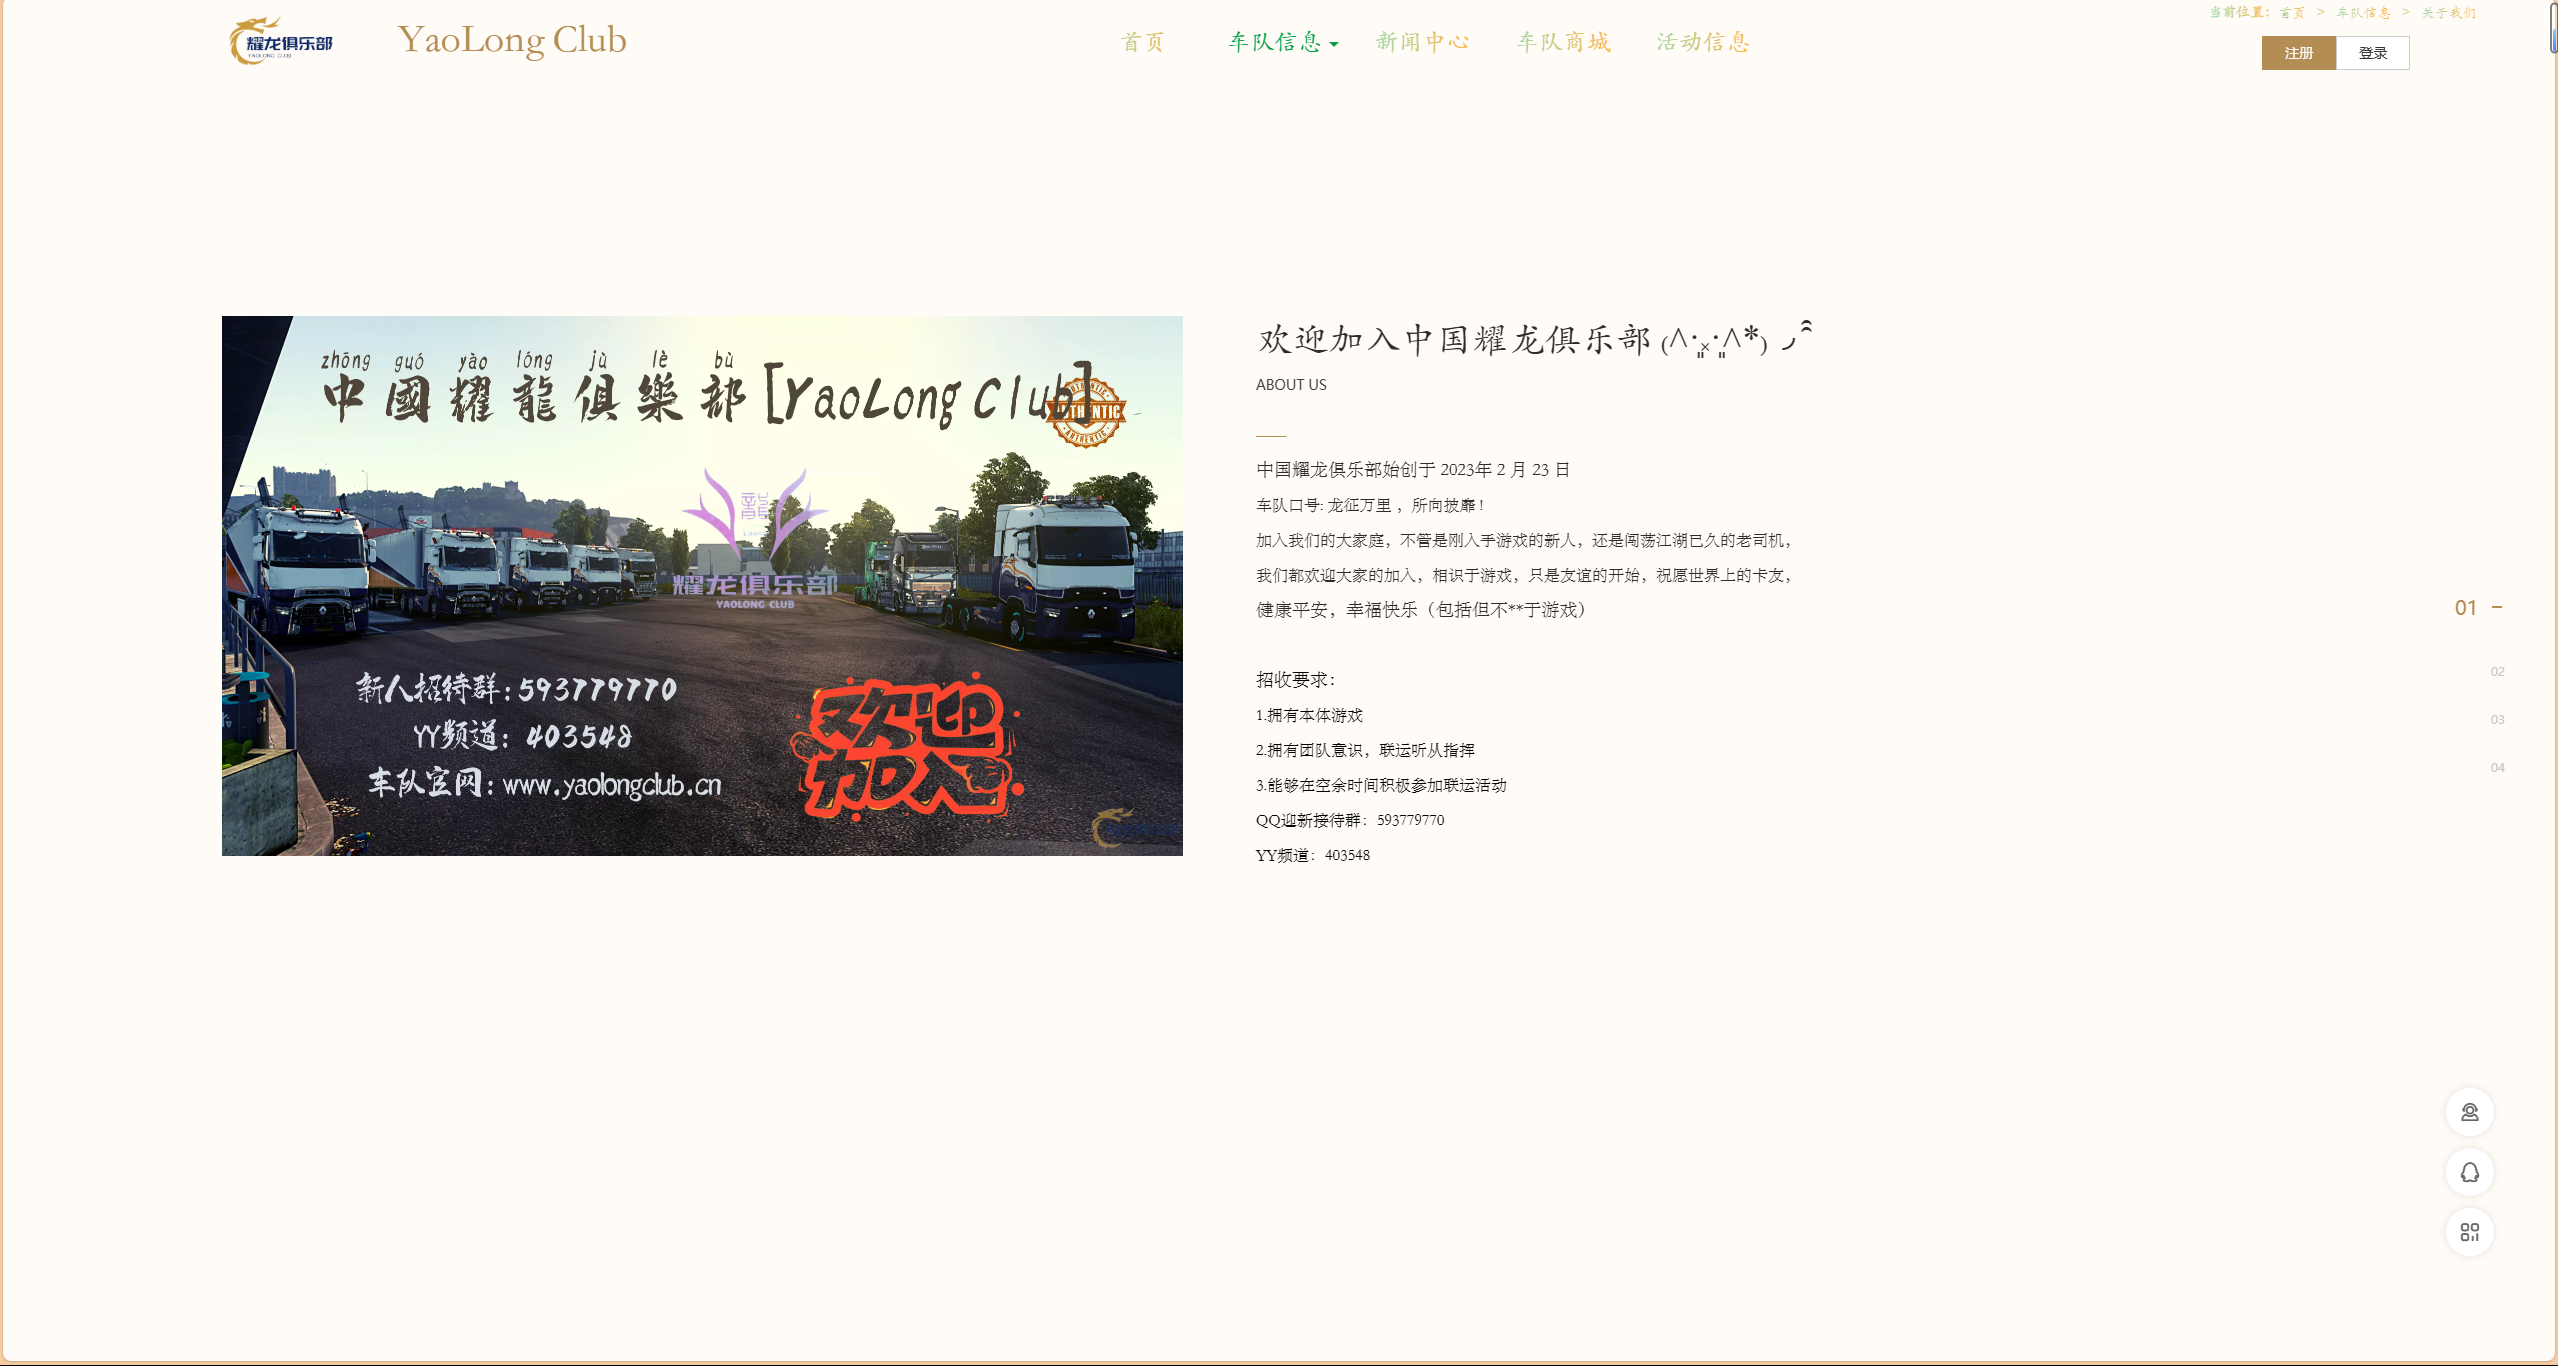Click the customer service headset icon
Viewport: 2558px width, 1366px height.
pos(2469,1112)
